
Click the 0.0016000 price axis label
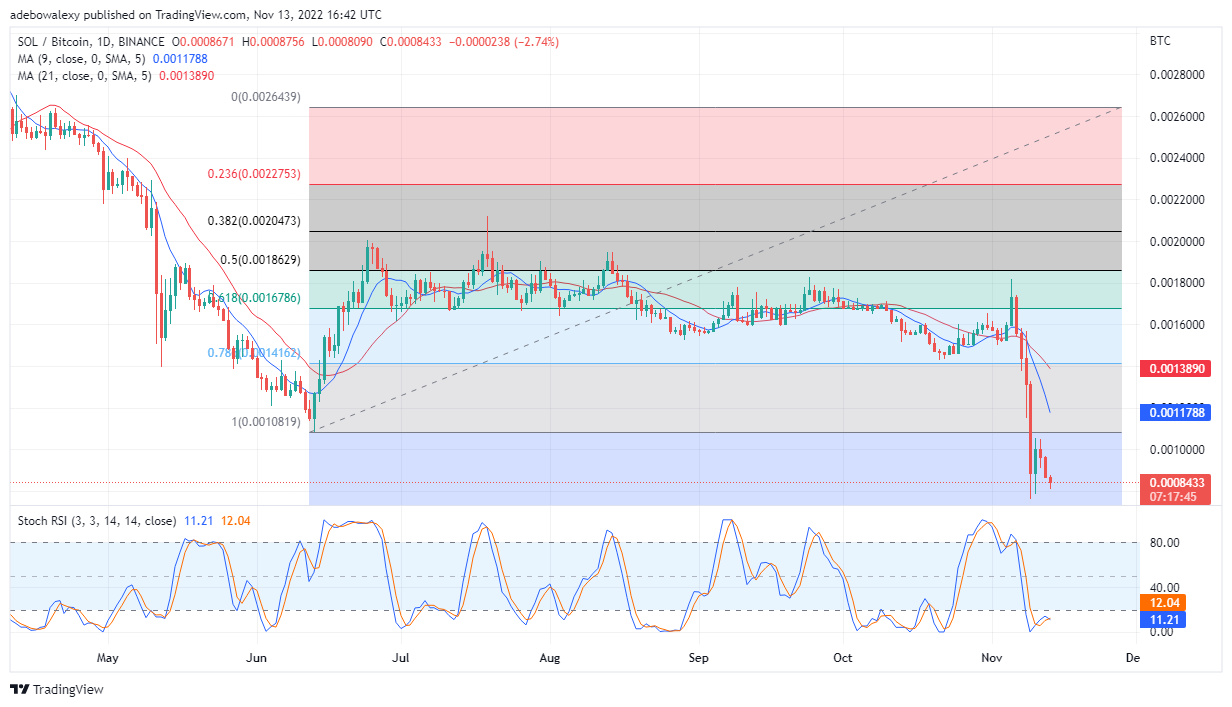coord(1177,325)
